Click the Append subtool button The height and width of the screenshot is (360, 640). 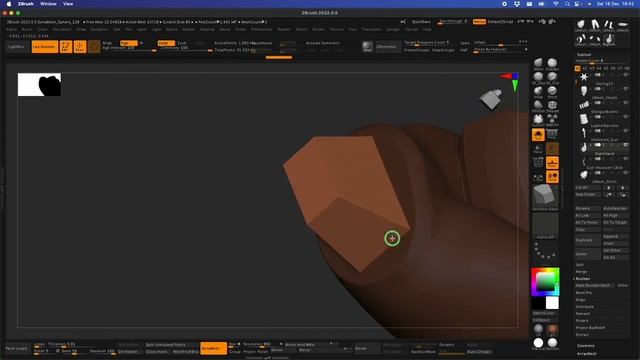point(615,236)
